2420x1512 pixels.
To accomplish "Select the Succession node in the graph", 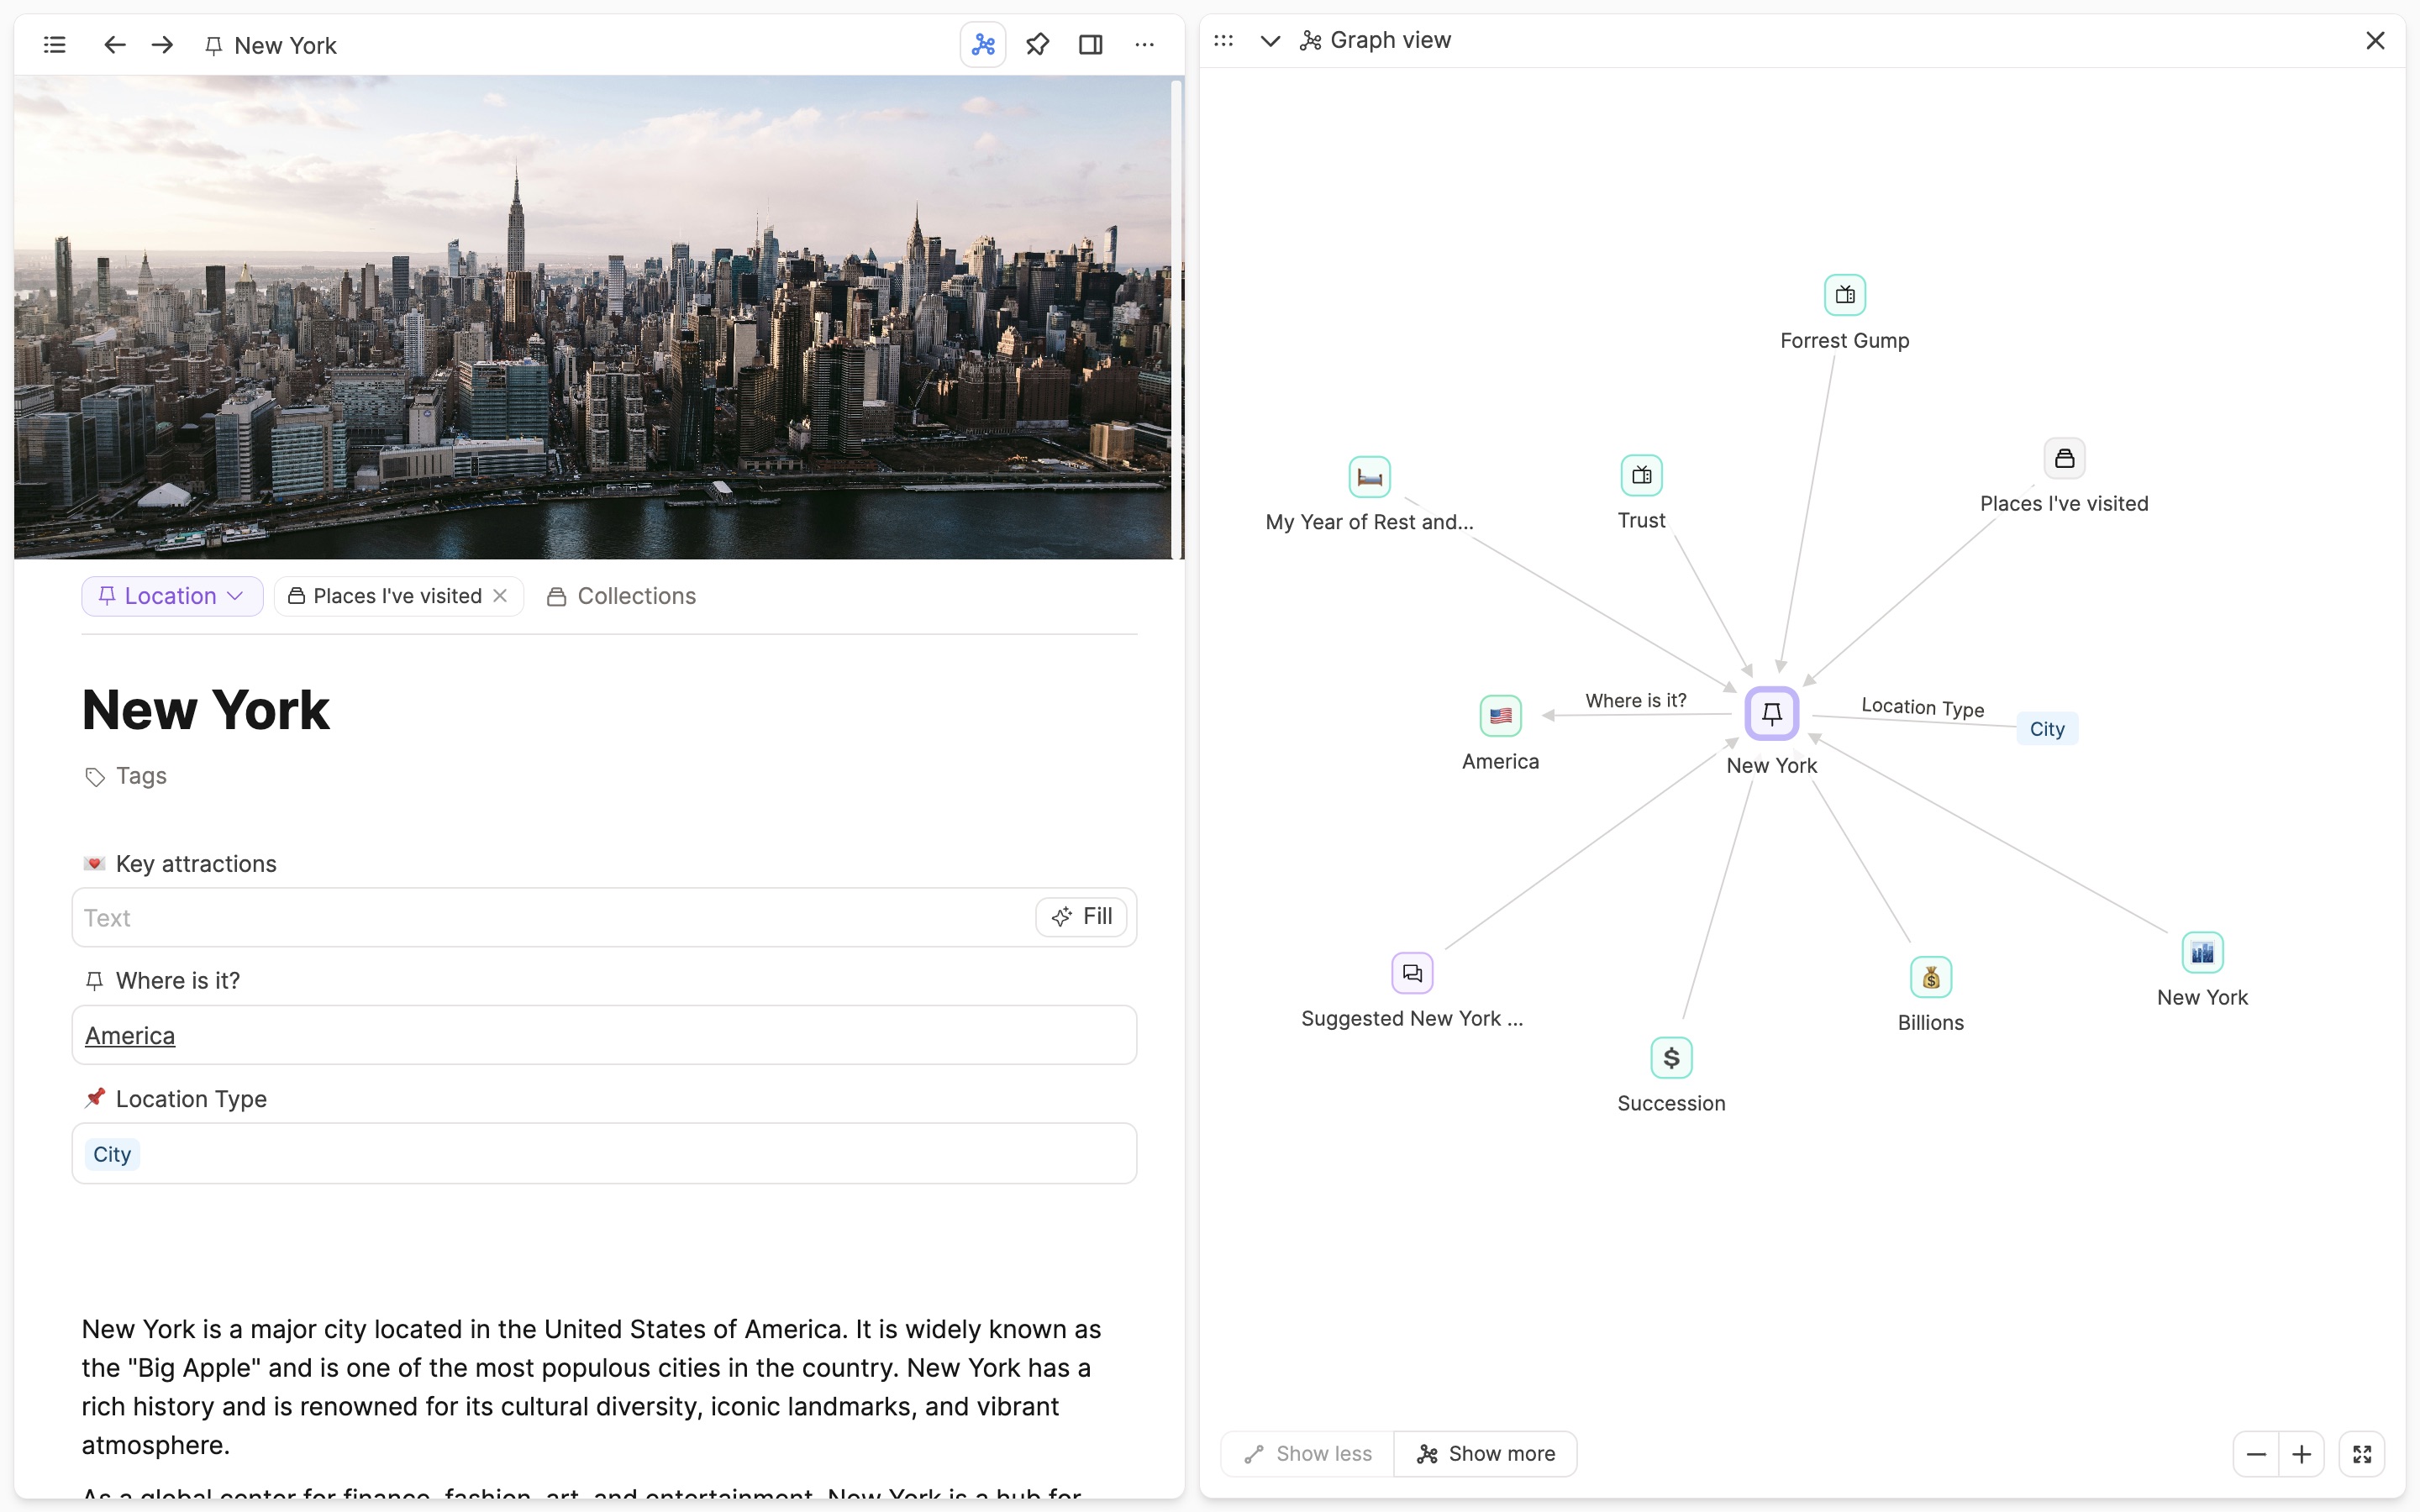I will [x=1671, y=1058].
